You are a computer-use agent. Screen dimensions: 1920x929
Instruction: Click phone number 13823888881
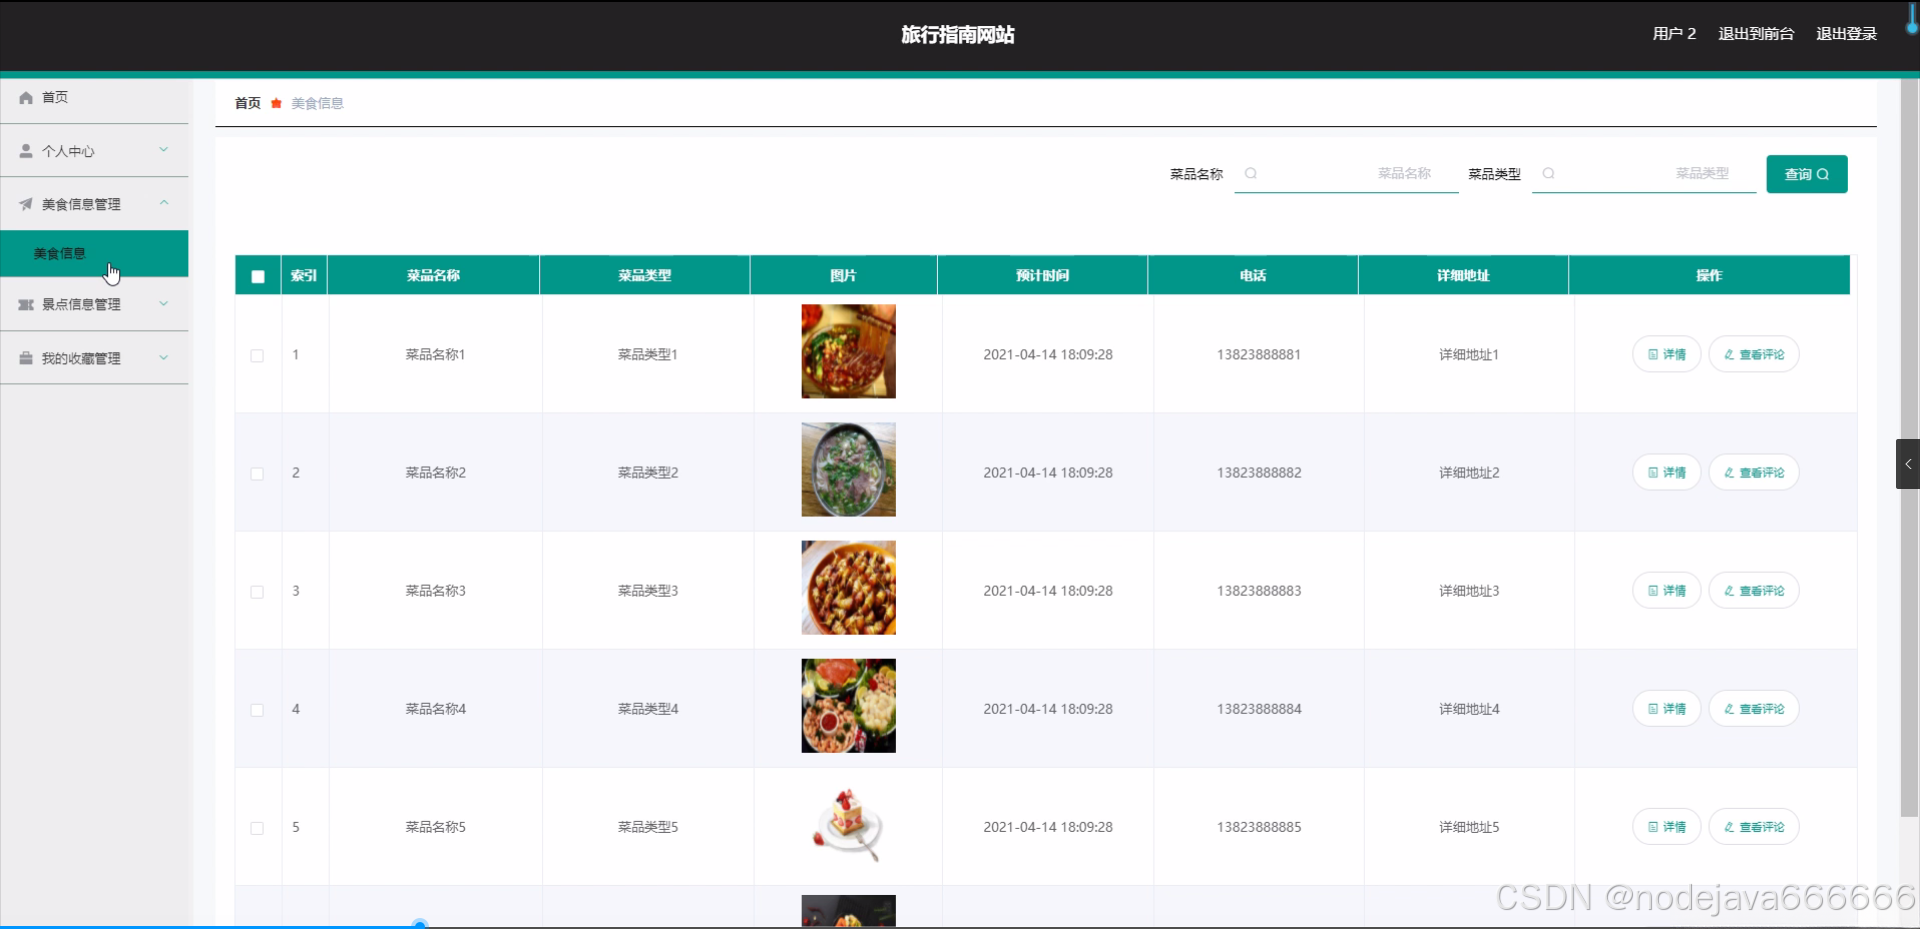(1259, 354)
